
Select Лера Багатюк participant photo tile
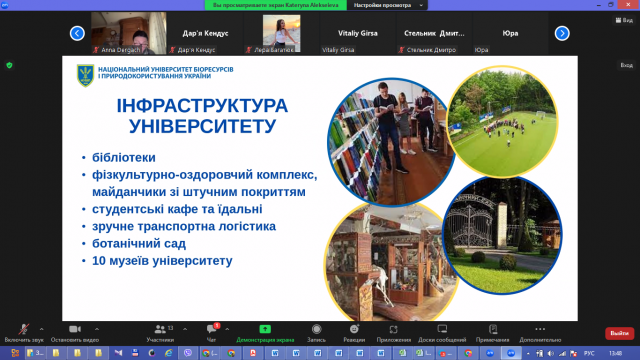pos(281,33)
